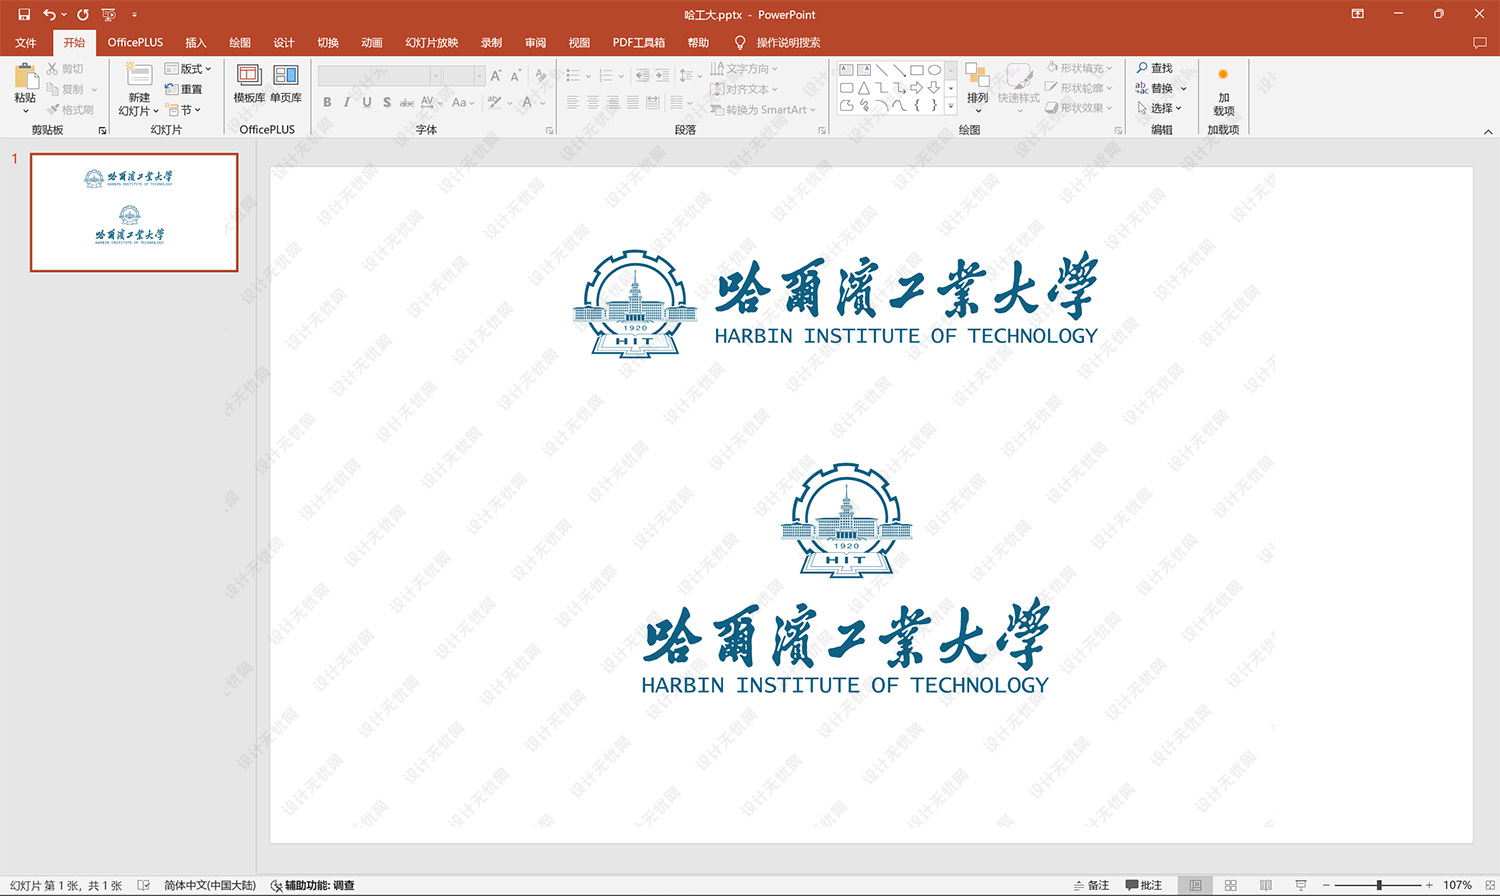Switch to the 插入 (Insert) tab
The image size is (1500, 896).
(x=196, y=43)
